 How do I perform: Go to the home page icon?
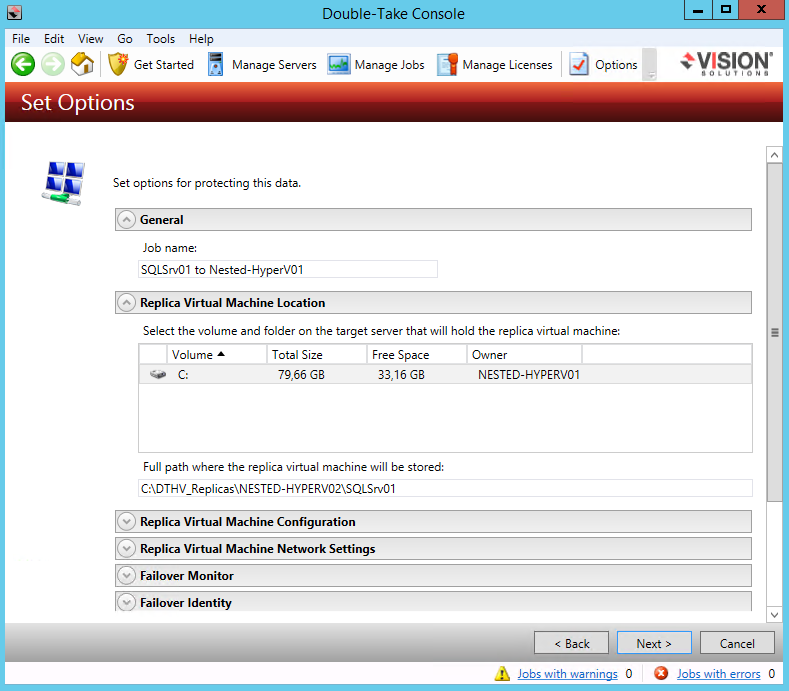coord(83,64)
